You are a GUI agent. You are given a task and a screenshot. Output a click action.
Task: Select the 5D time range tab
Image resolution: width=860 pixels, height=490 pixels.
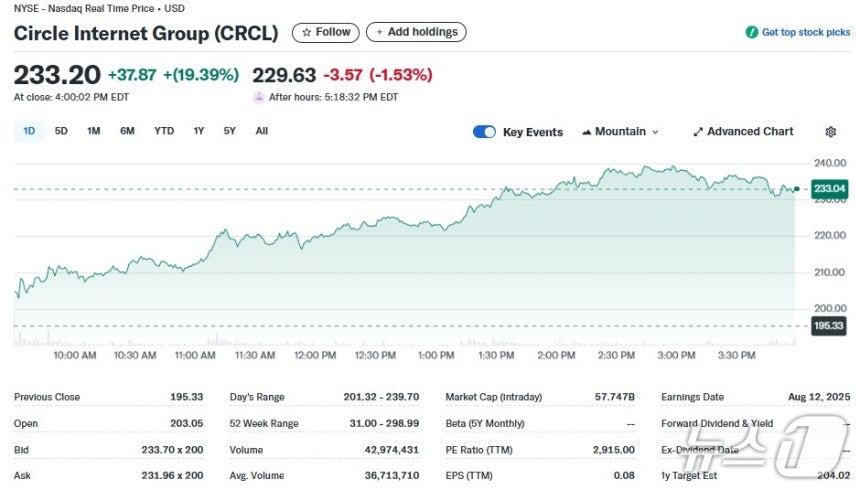point(61,131)
